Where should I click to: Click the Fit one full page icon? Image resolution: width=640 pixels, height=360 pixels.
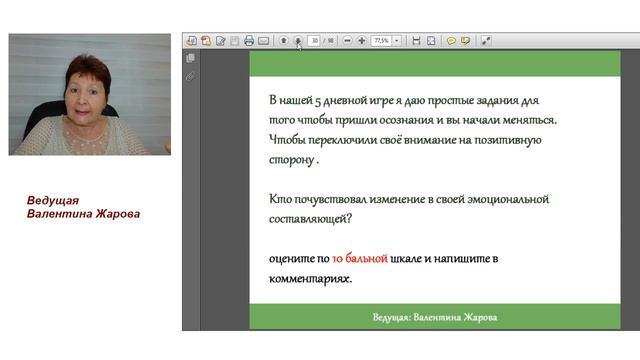point(431,40)
